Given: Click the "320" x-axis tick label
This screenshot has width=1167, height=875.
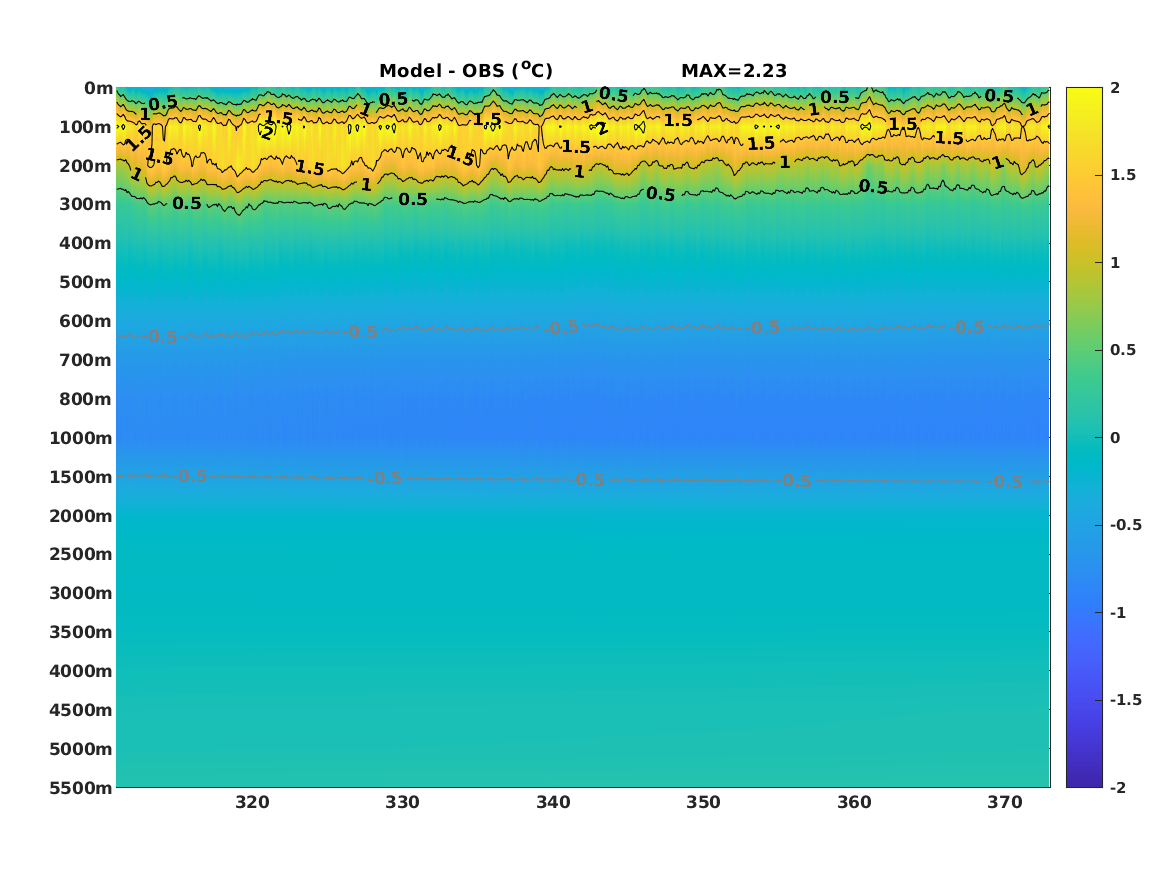Looking at the screenshot, I should click(252, 802).
